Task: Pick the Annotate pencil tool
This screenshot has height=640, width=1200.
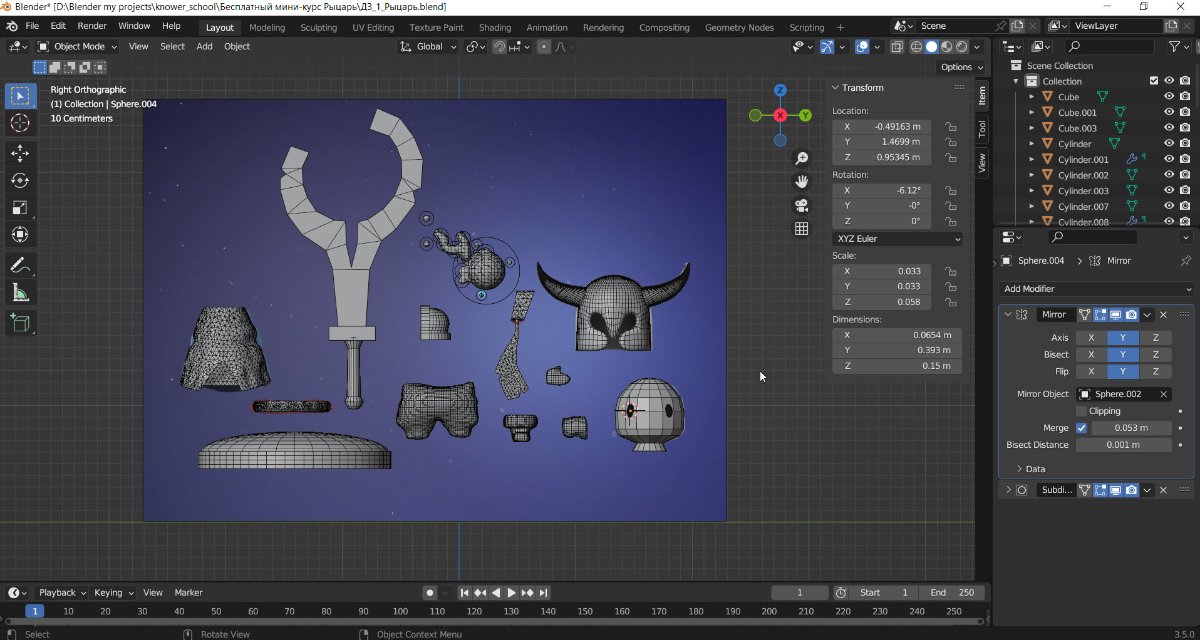Action: 19,265
